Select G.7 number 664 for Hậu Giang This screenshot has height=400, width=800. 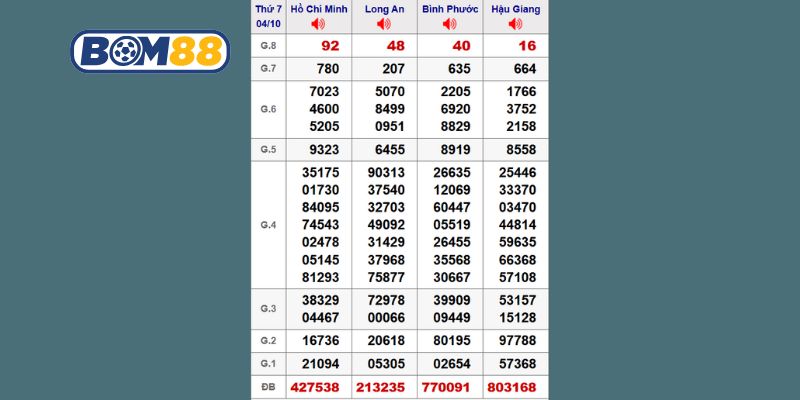click(x=523, y=68)
